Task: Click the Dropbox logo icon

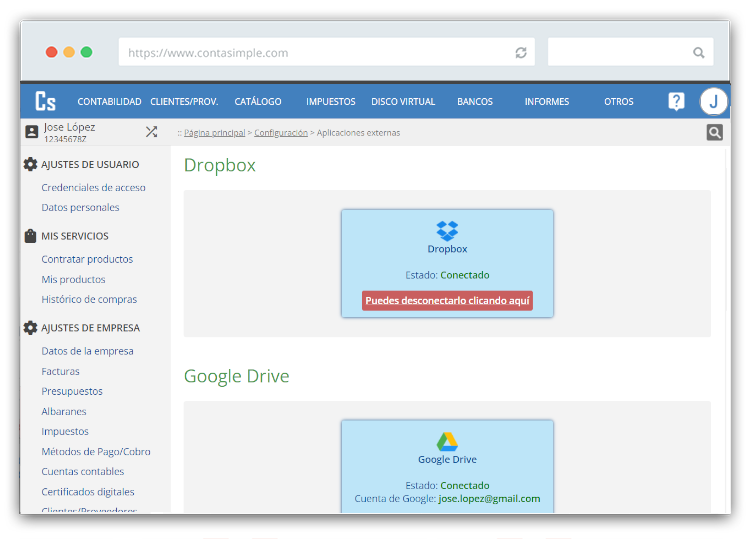Action: 447,230
